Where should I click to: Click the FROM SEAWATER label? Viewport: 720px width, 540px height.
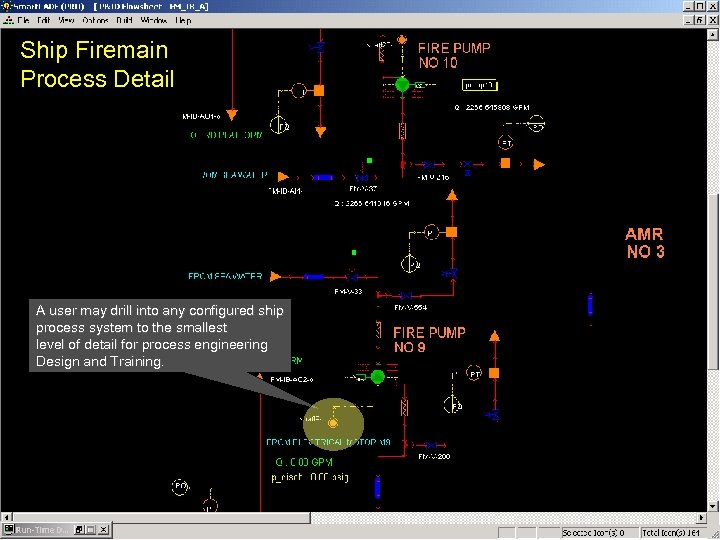tap(225, 276)
